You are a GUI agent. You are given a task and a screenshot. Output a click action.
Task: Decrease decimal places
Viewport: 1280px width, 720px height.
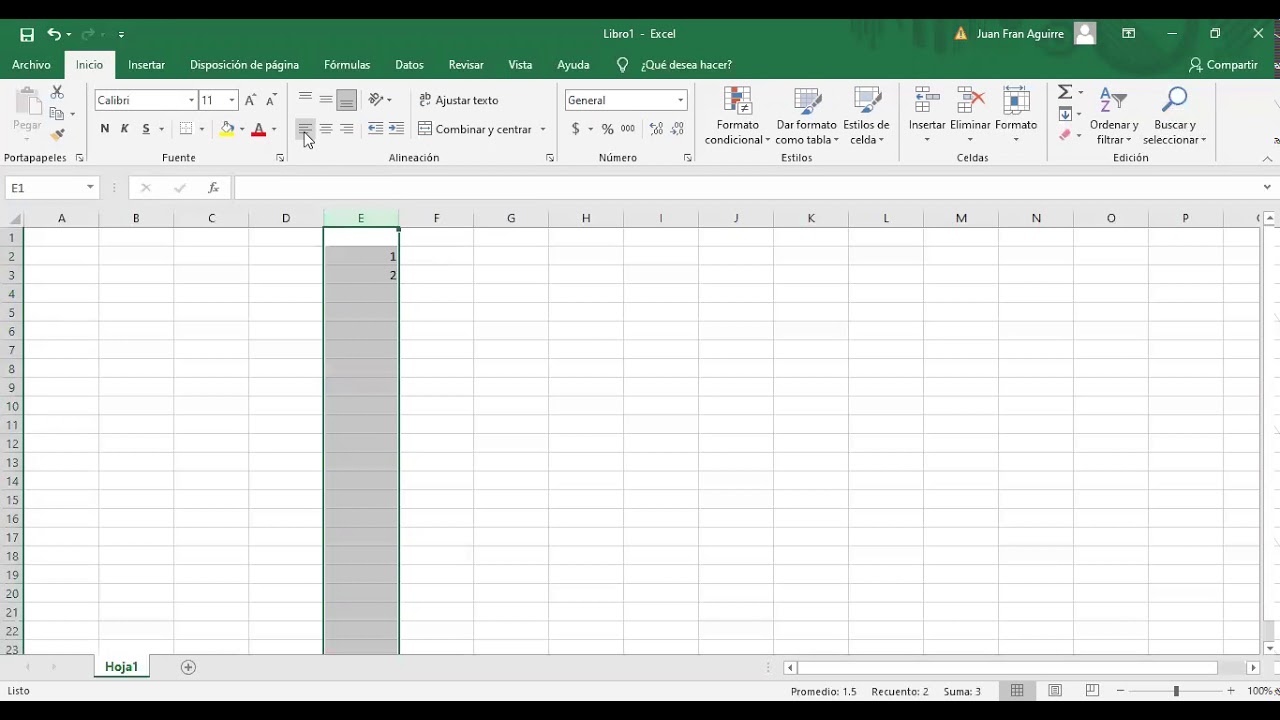[x=677, y=129]
